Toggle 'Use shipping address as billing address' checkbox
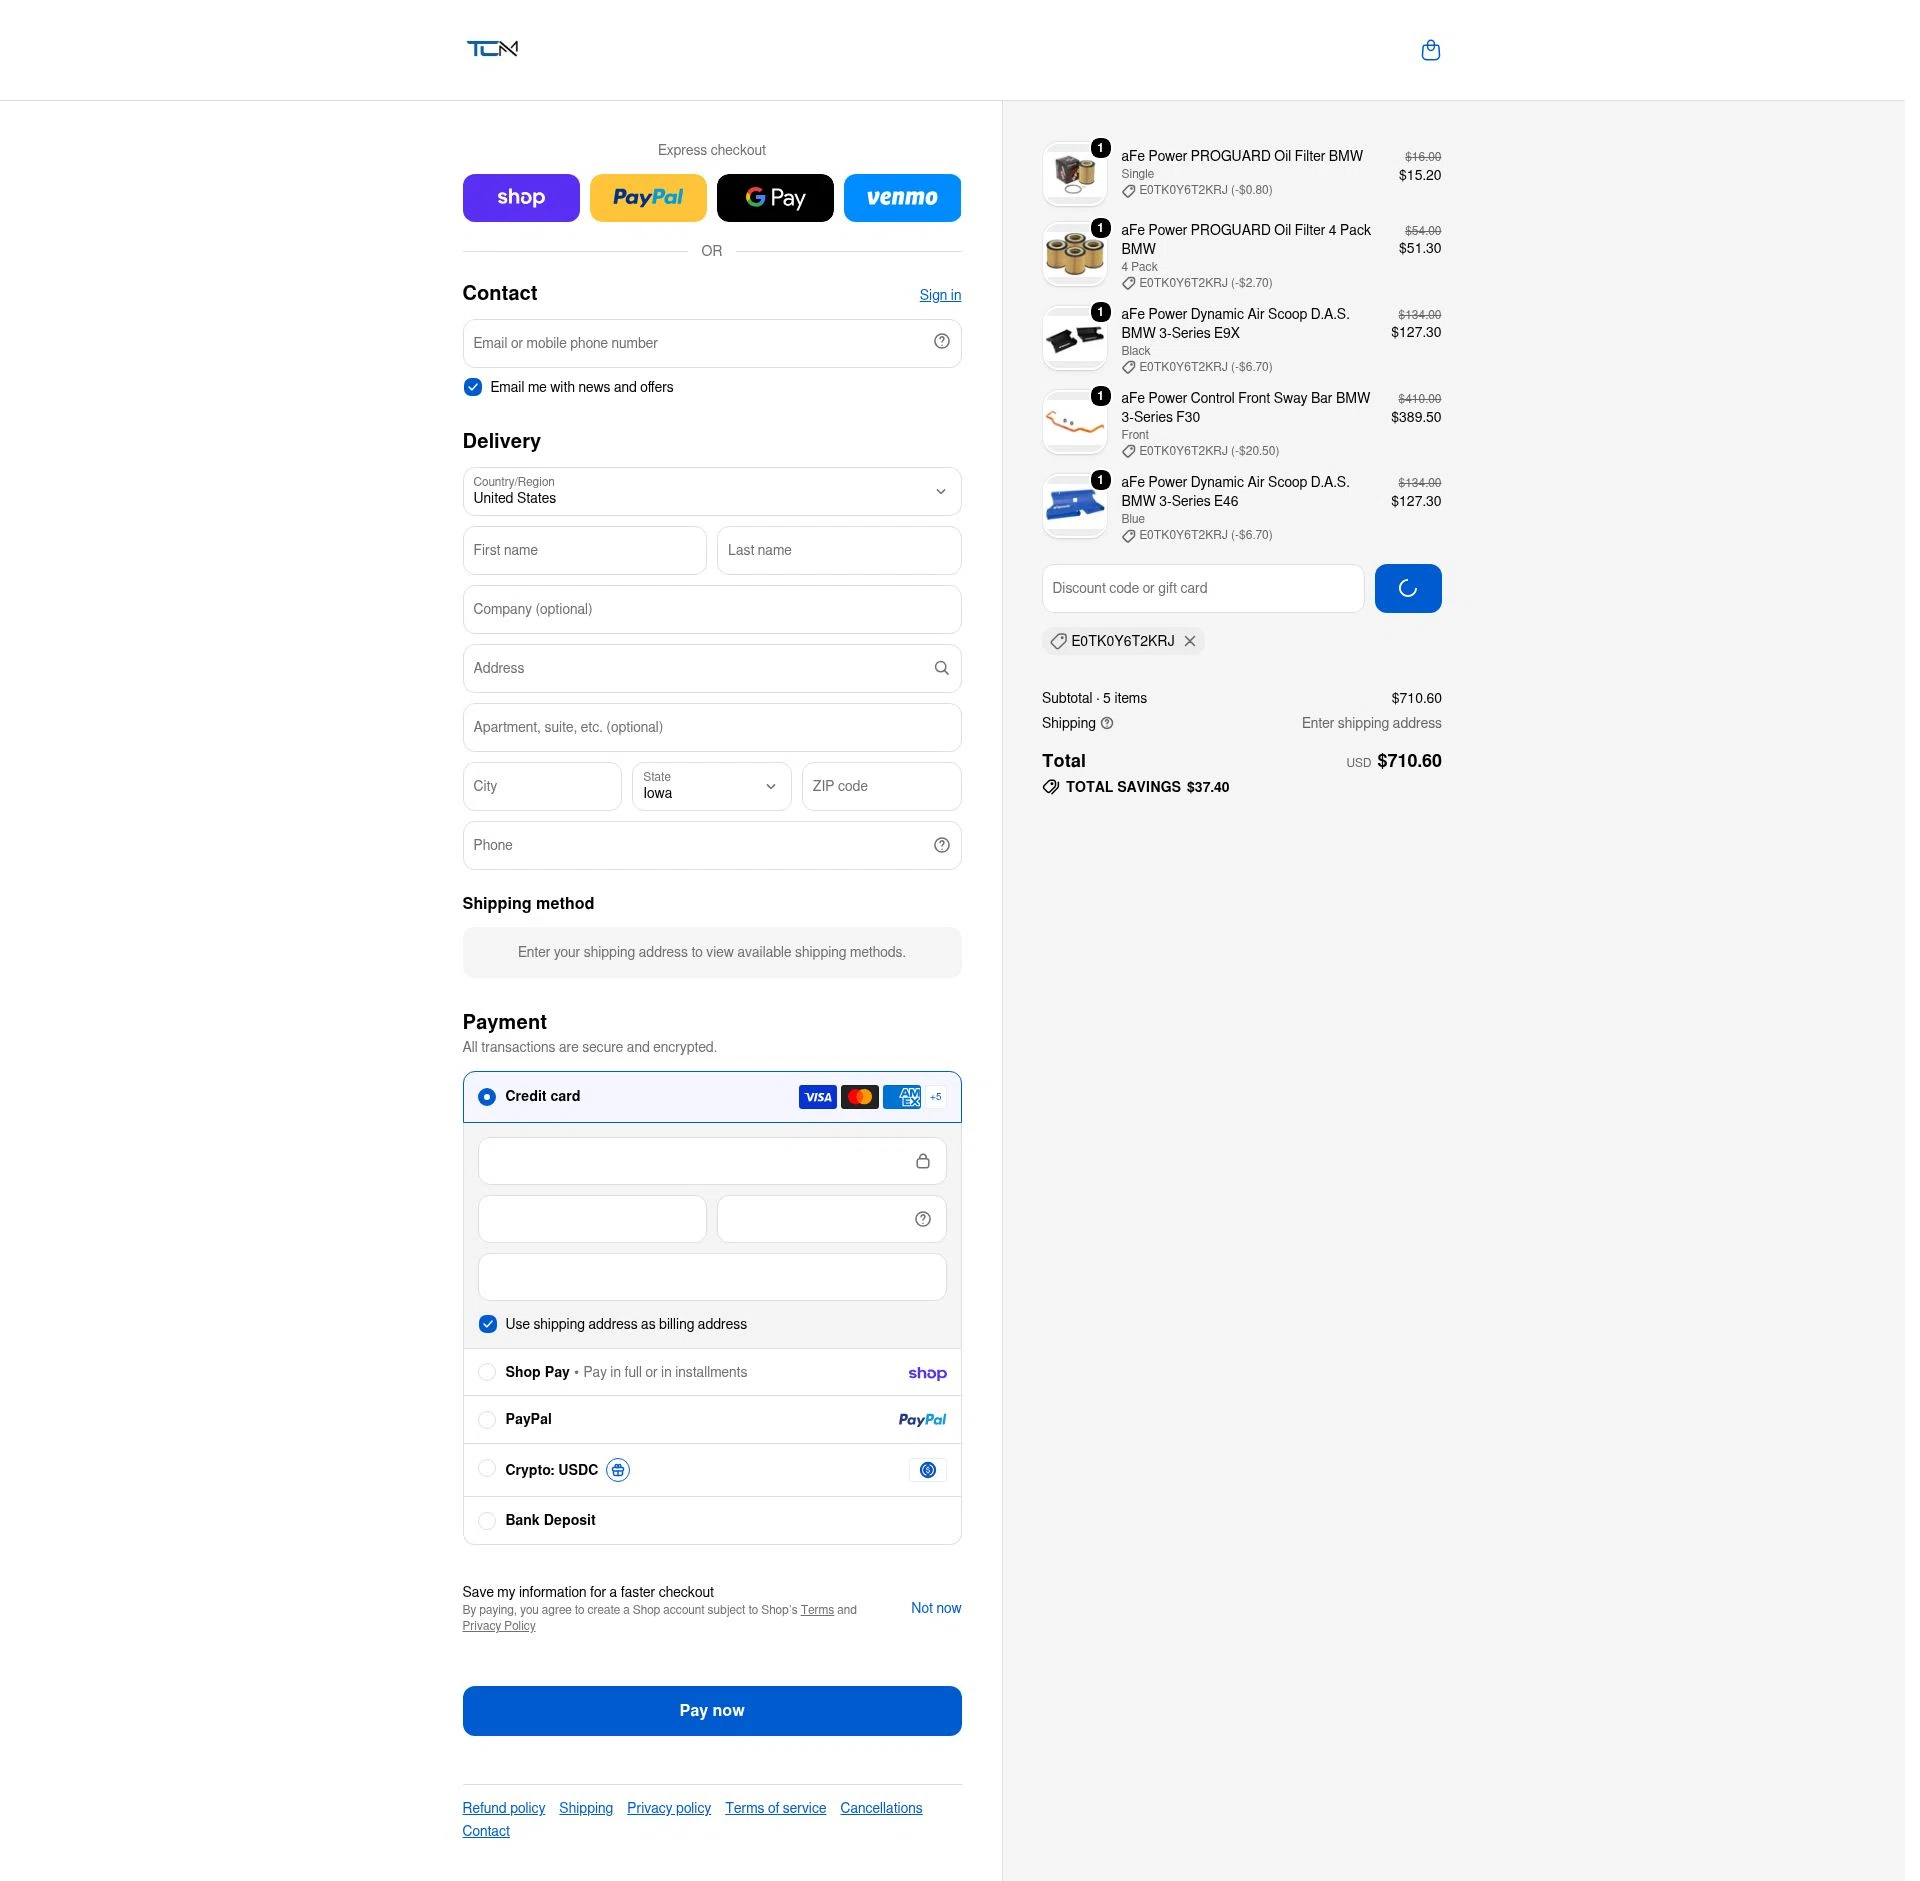Image resolution: width=1920 pixels, height=1881 pixels. coord(488,1324)
